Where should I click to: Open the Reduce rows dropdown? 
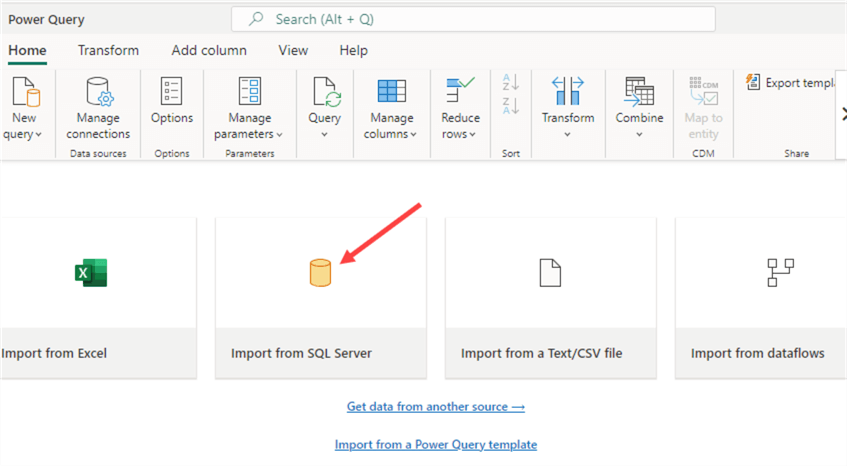(x=460, y=134)
